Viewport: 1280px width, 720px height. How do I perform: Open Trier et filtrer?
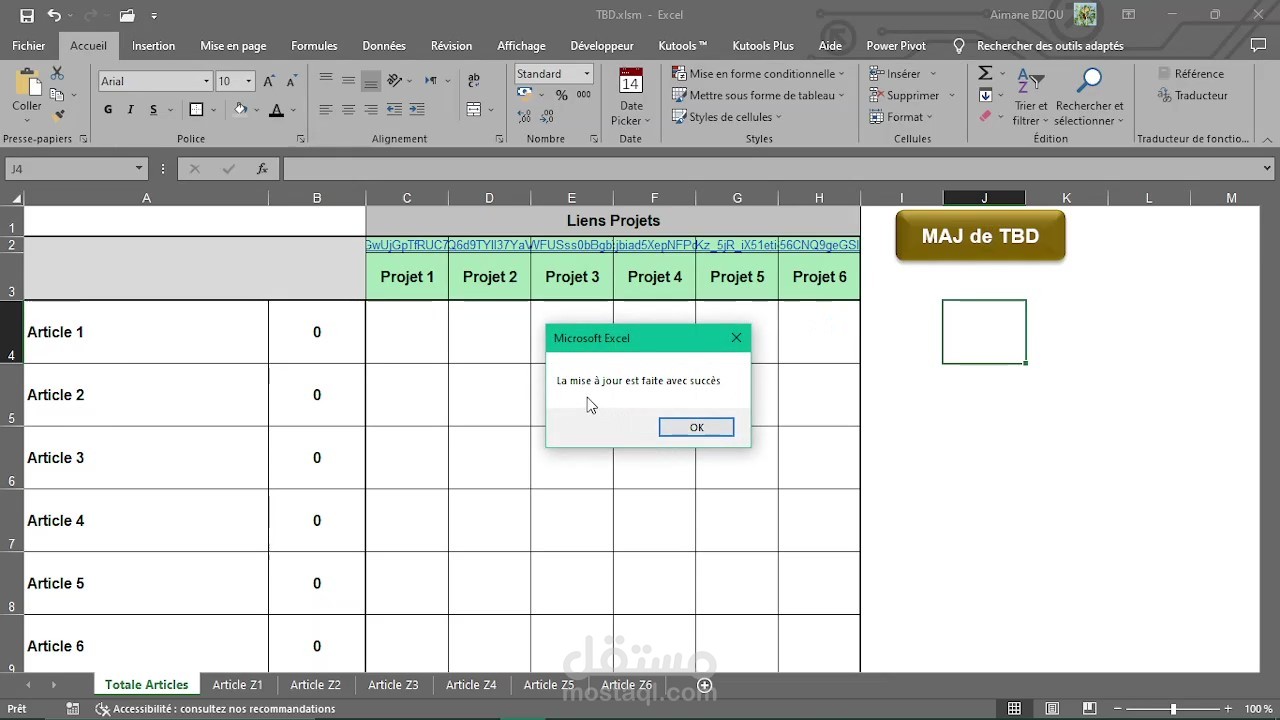[x=1031, y=98]
